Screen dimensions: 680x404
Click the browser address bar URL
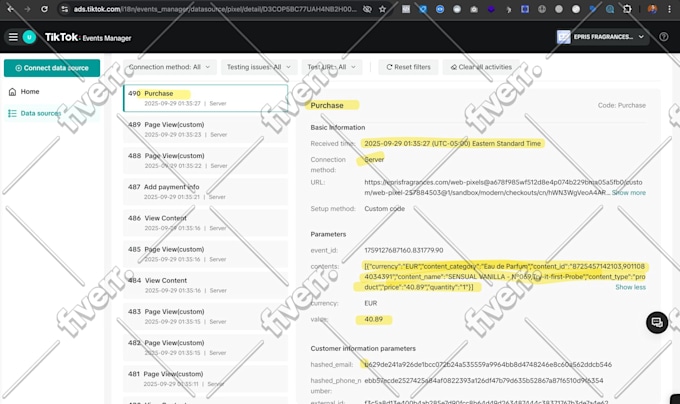pyautogui.click(x=215, y=9)
